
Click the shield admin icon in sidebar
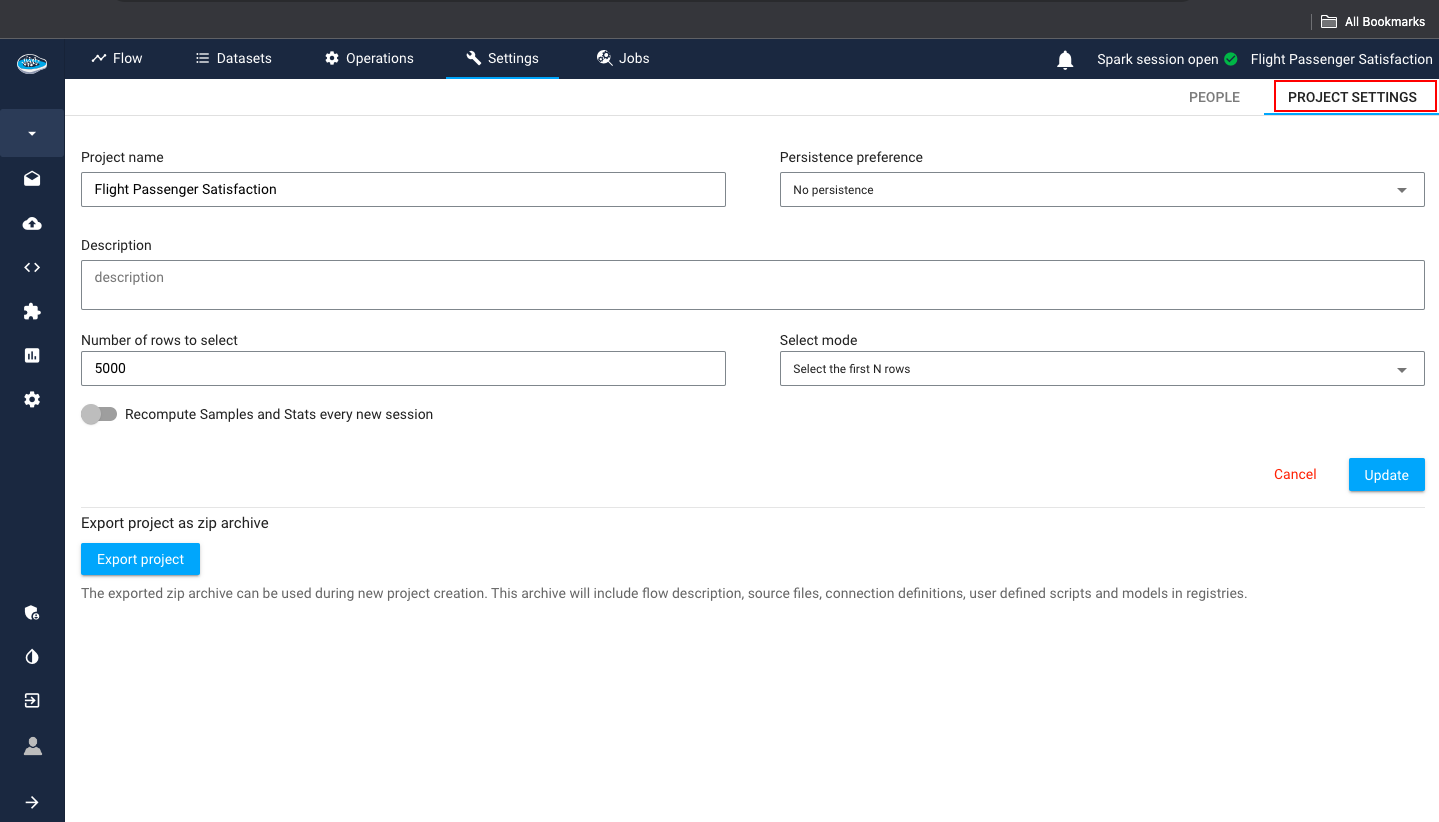[x=32, y=613]
